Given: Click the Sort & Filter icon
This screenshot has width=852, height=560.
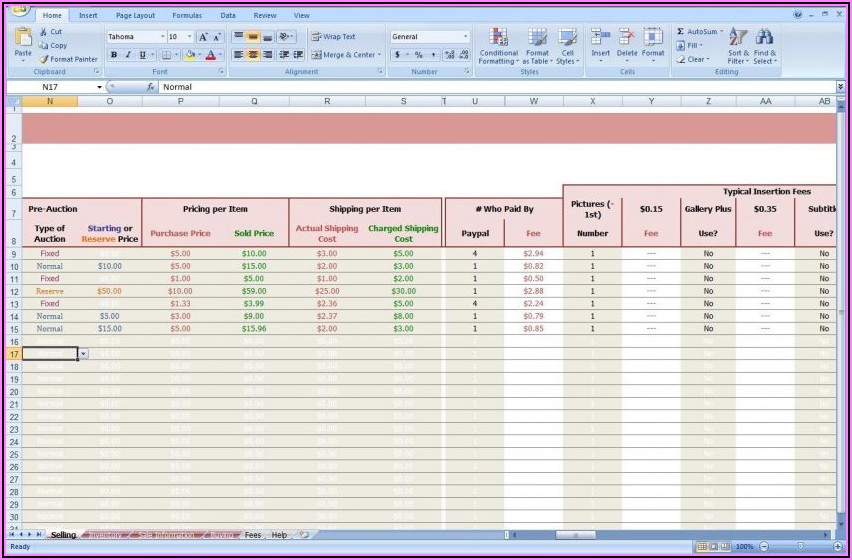Looking at the screenshot, I should (x=738, y=45).
